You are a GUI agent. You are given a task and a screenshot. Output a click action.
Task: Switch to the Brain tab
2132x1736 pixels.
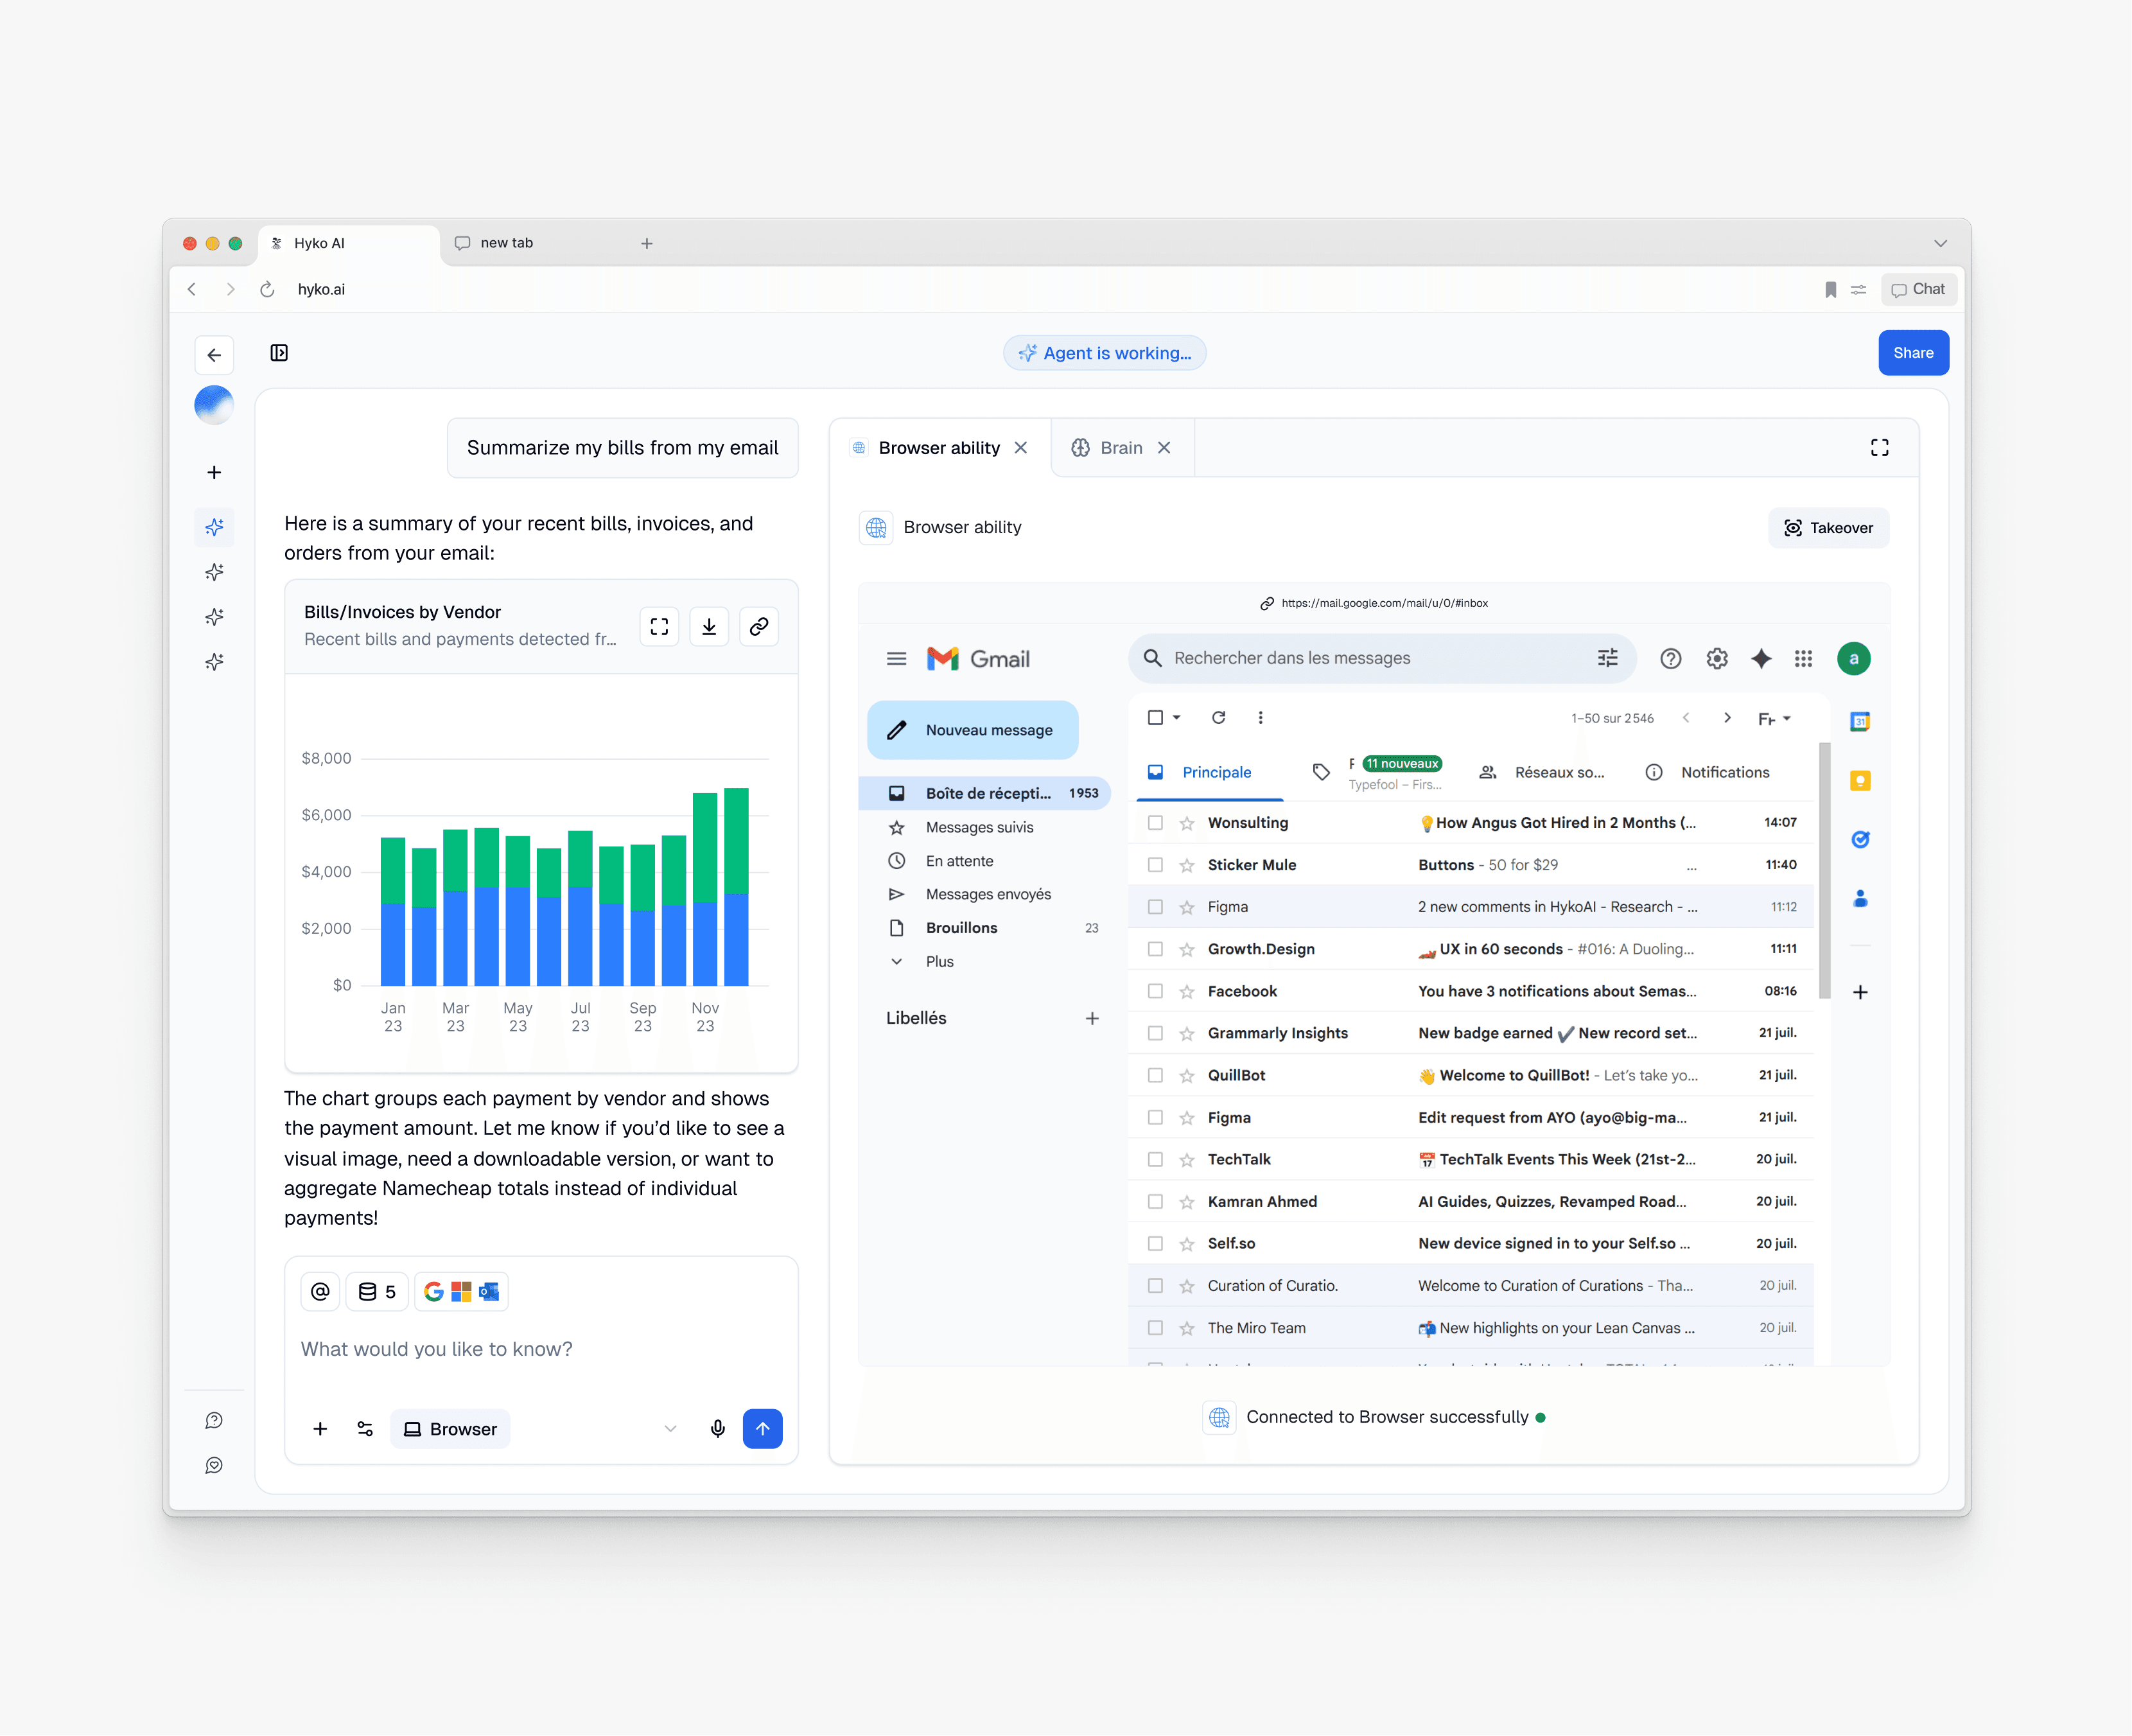tap(1120, 448)
